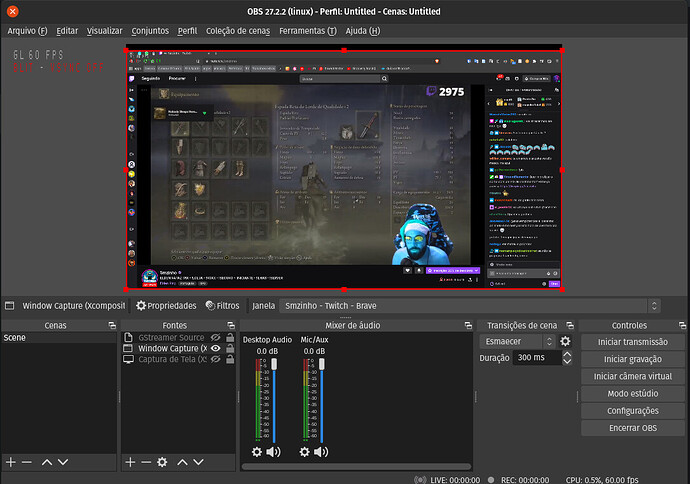This screenshot has width=690, height=484.
Task: Open source properties gear in Fontes toolbar
Action: [162, 462]
